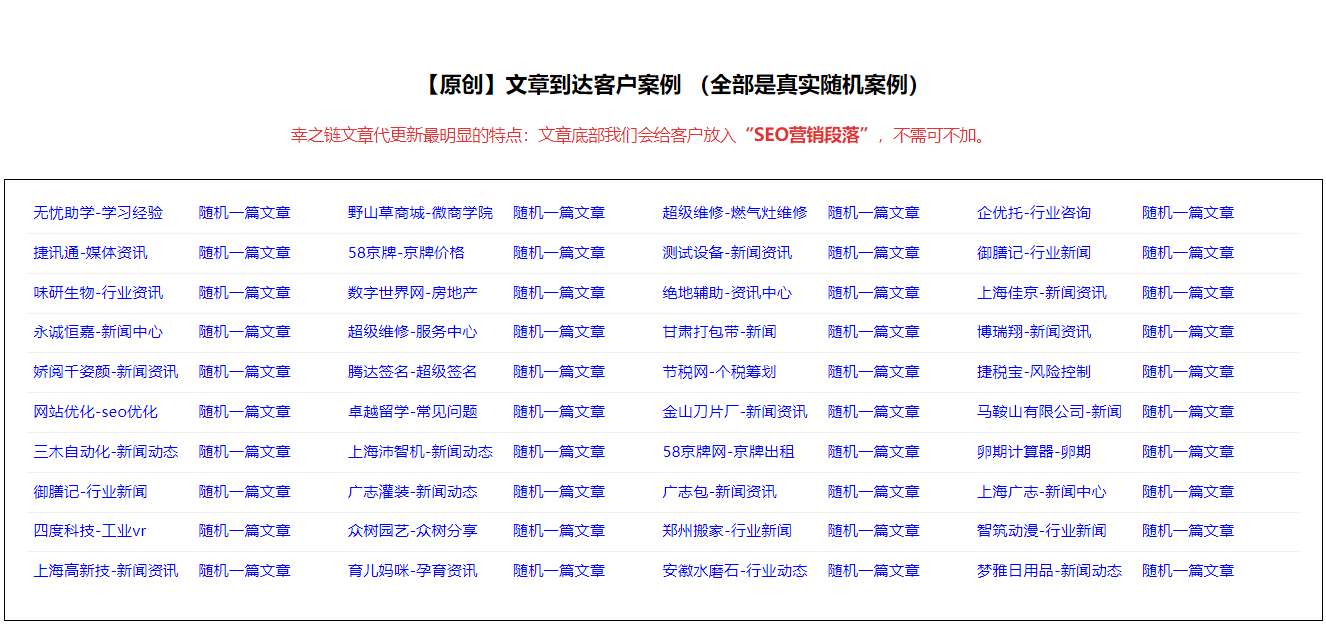Follow the 广志包-新闻资讯 link

[719, 492]
